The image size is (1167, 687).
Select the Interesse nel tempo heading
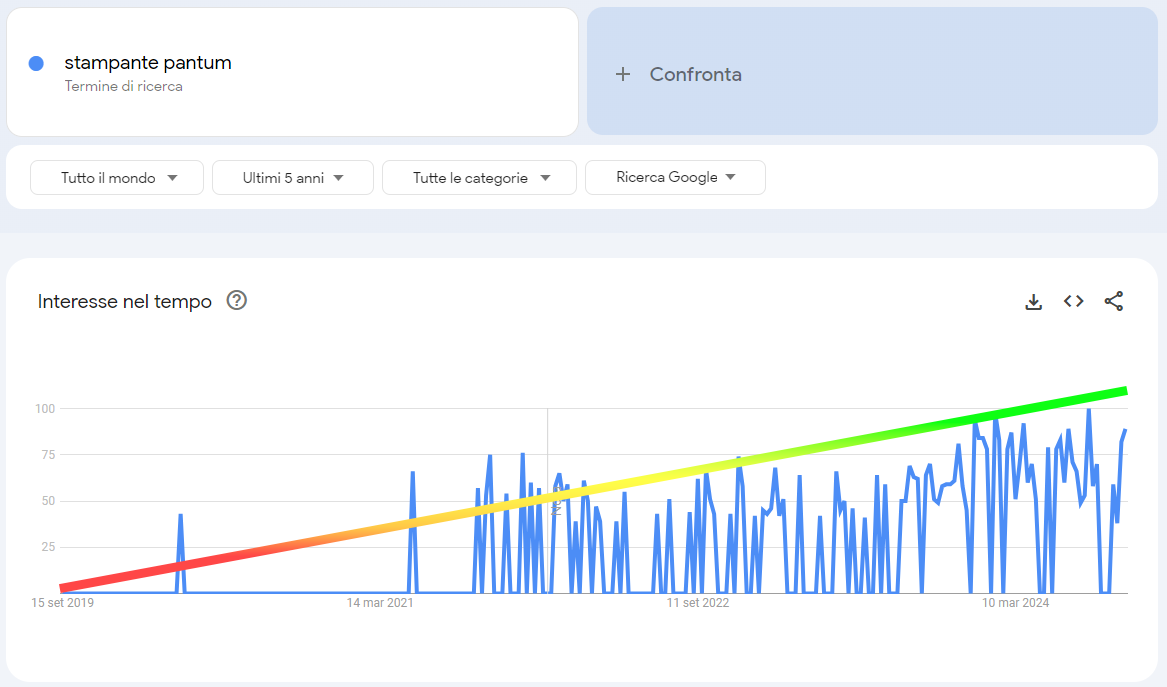[x=125, y=302]
